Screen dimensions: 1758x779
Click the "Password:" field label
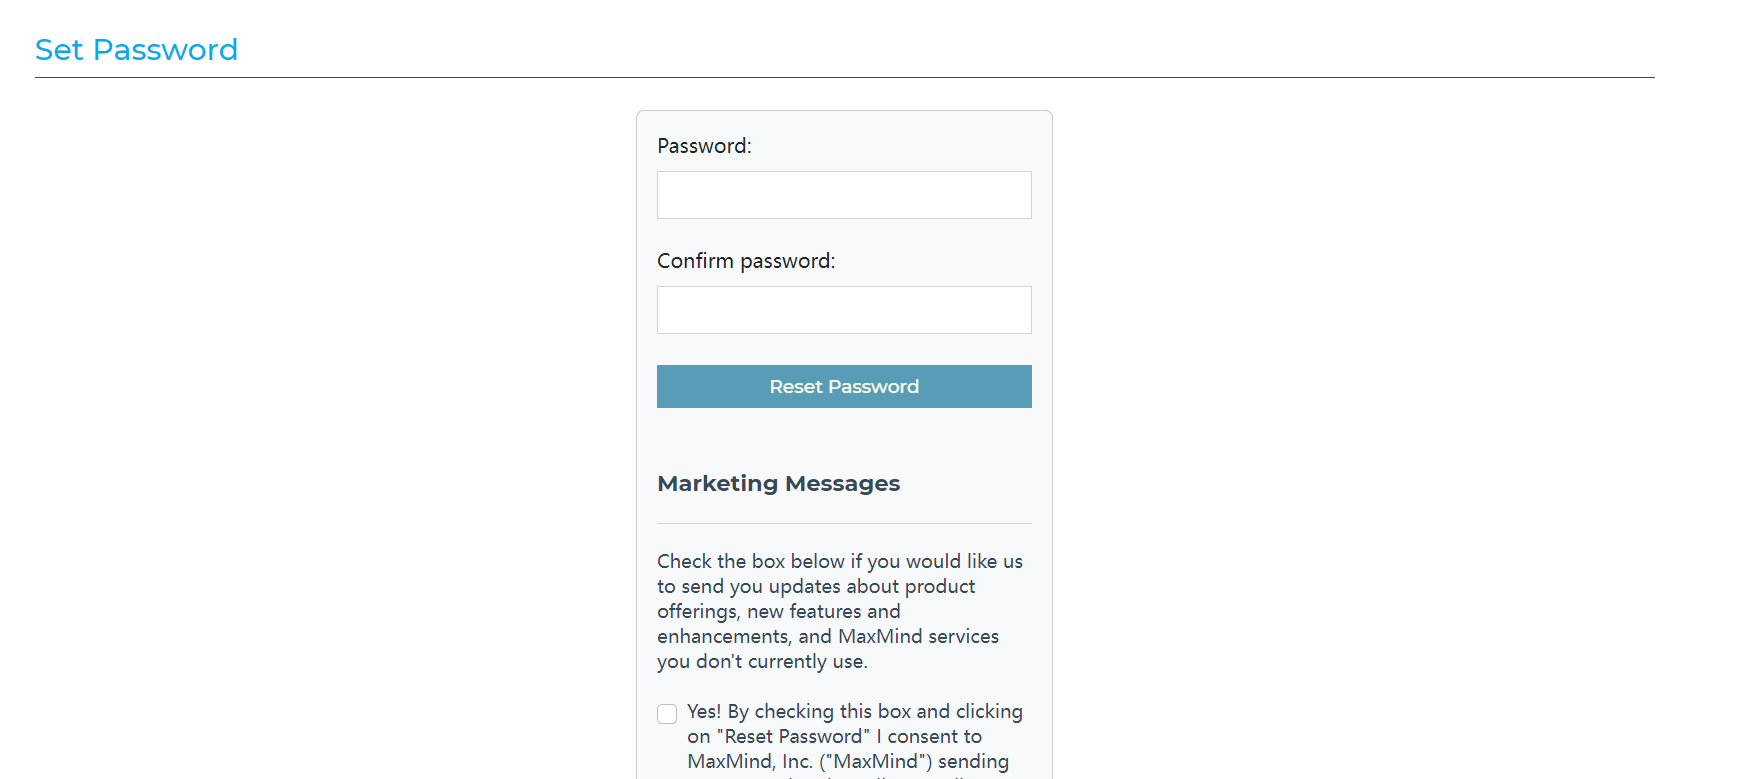click(x=704, y=146)
